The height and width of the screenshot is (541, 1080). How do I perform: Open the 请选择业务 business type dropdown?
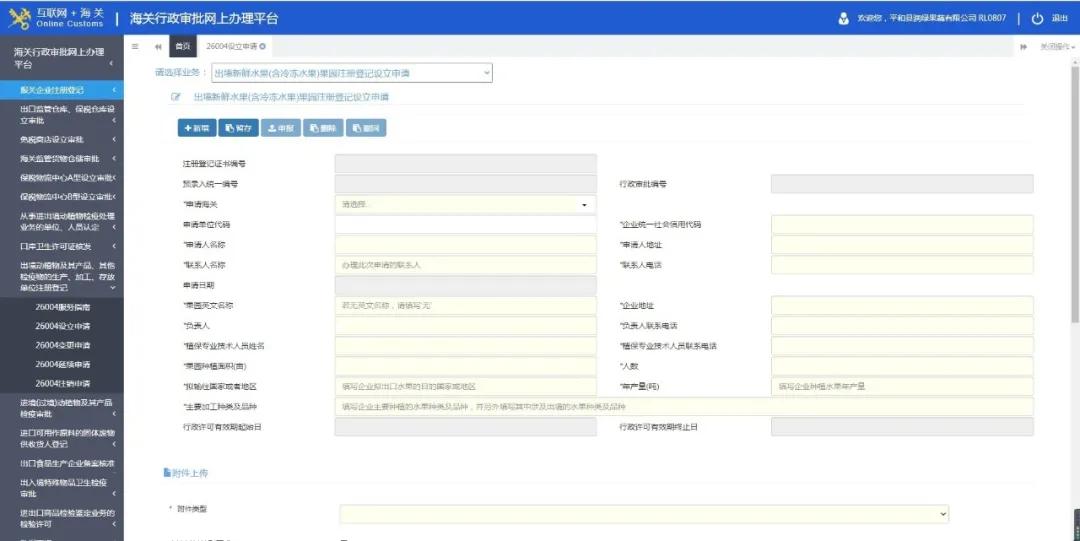(x=350, y=73)
